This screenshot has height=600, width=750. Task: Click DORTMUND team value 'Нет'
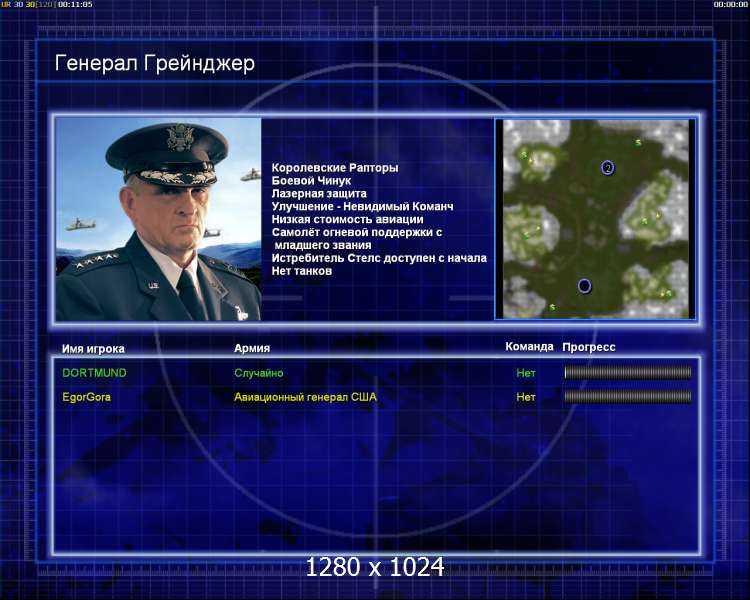[x=526, y=373]
